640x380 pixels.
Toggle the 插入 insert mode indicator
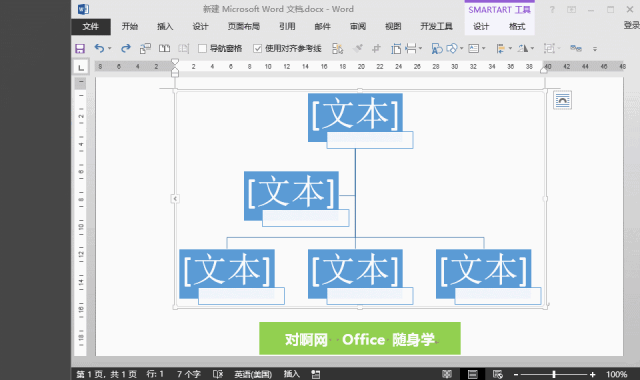pos(291,374)
